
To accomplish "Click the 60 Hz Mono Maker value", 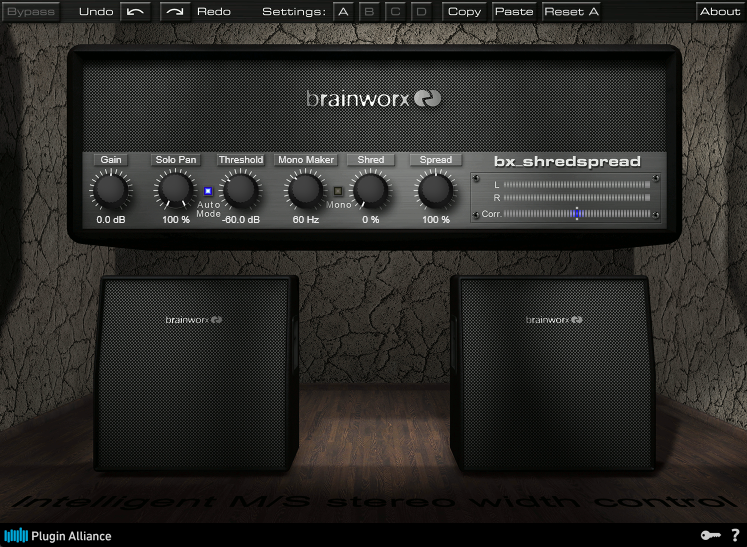I will click(x=305, y=220).
